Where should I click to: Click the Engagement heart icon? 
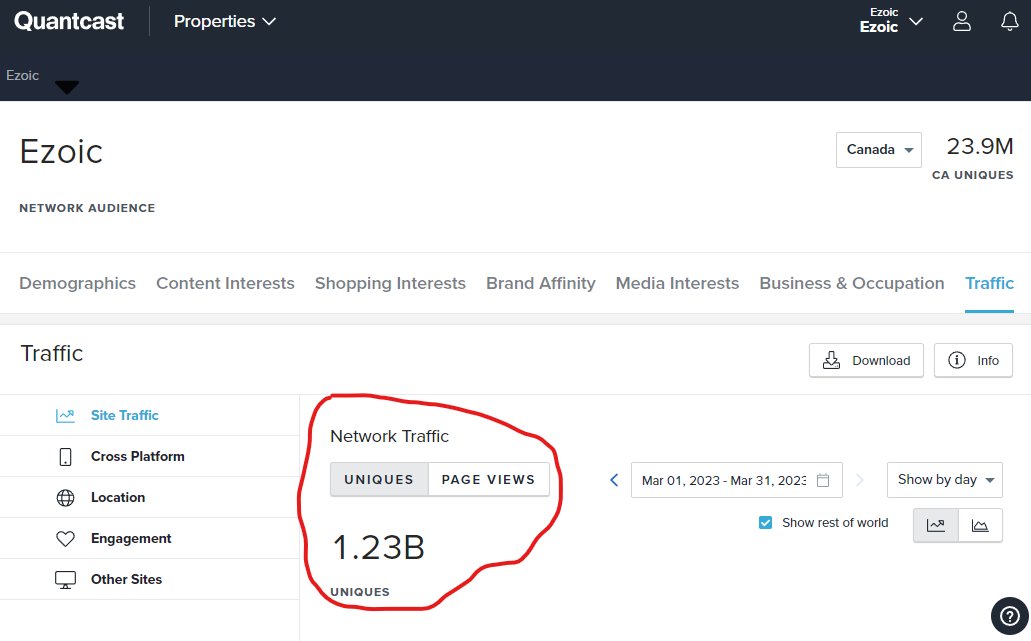65,538
